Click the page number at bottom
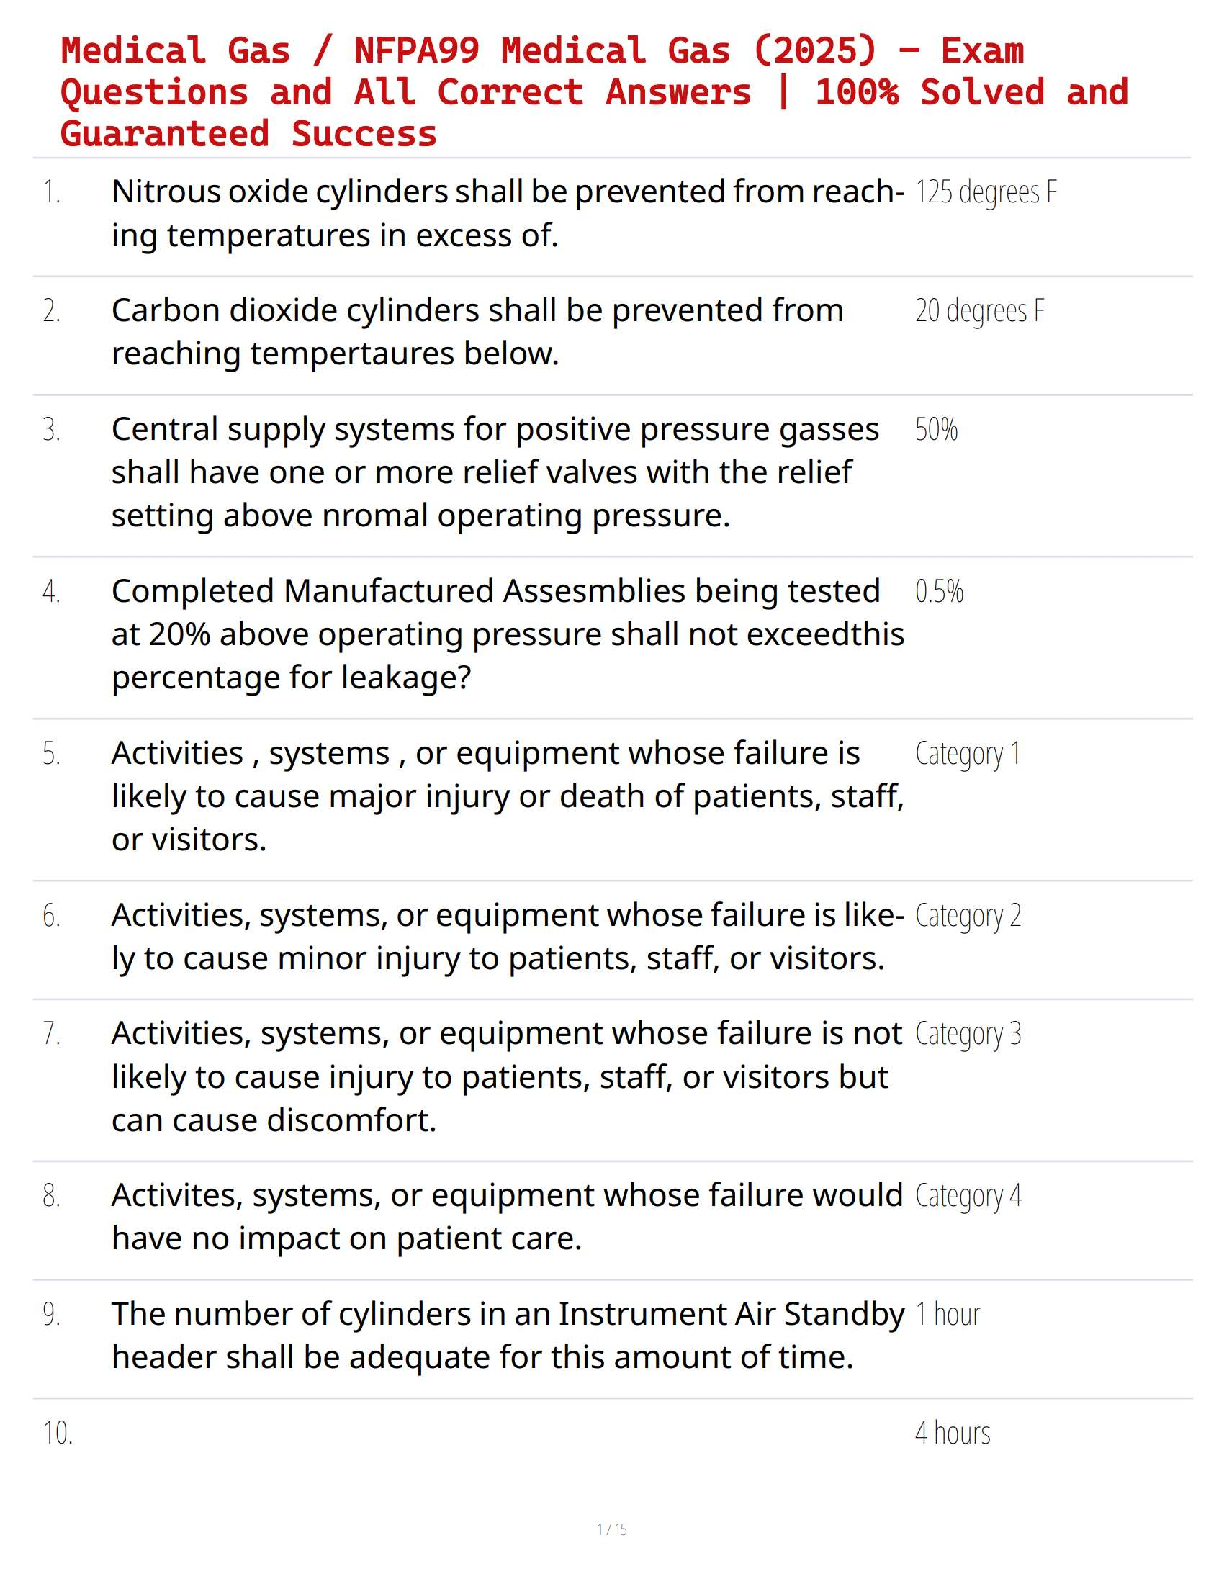The image size is (1224, 1584). (611, 1529)
